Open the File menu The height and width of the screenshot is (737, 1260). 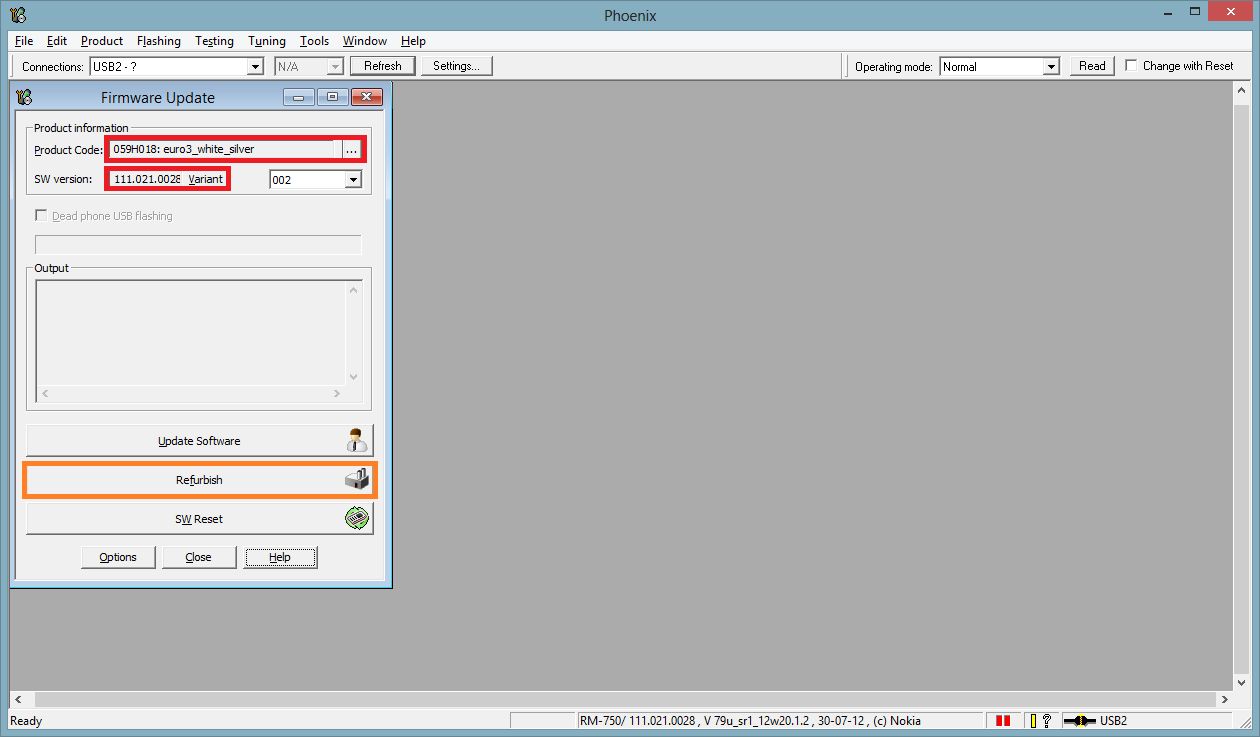click(24, 41)
